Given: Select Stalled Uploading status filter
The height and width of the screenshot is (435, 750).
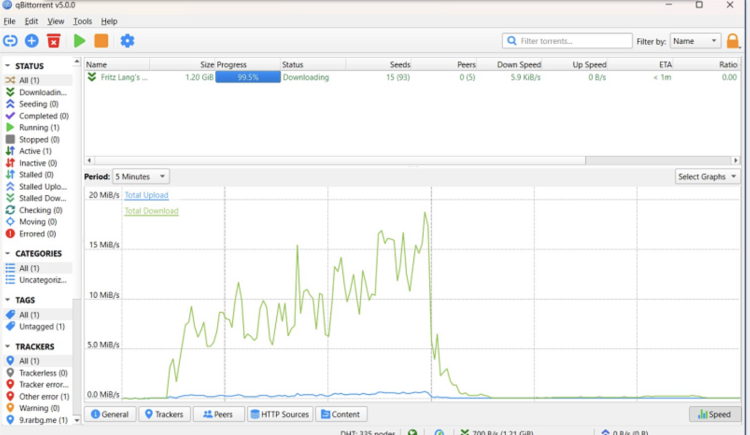Looking at the screenshot, I should (x=38, y=187).
